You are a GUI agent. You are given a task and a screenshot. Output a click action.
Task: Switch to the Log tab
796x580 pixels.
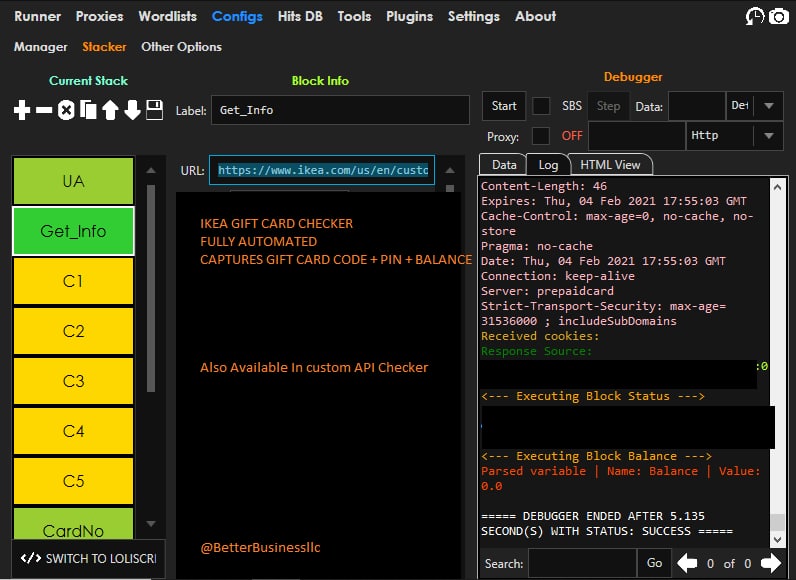coord(548,164)
